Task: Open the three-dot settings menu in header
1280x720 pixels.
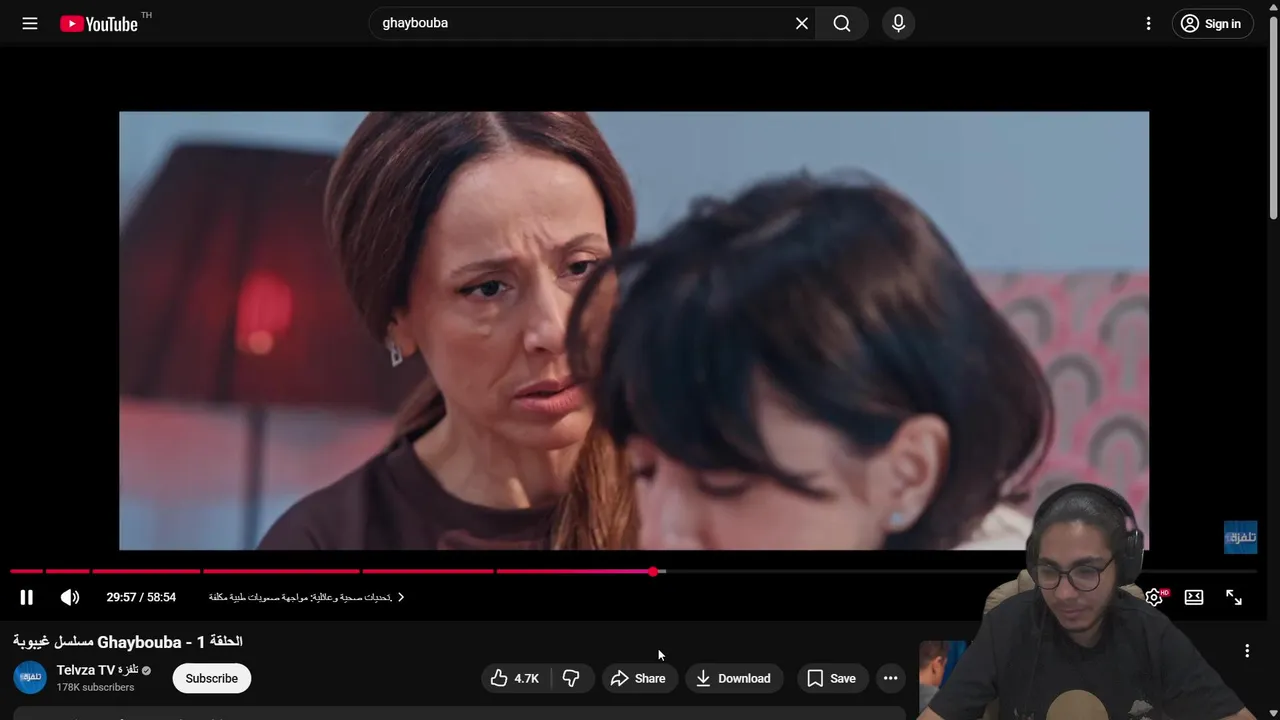Action: pos(1149,23)
